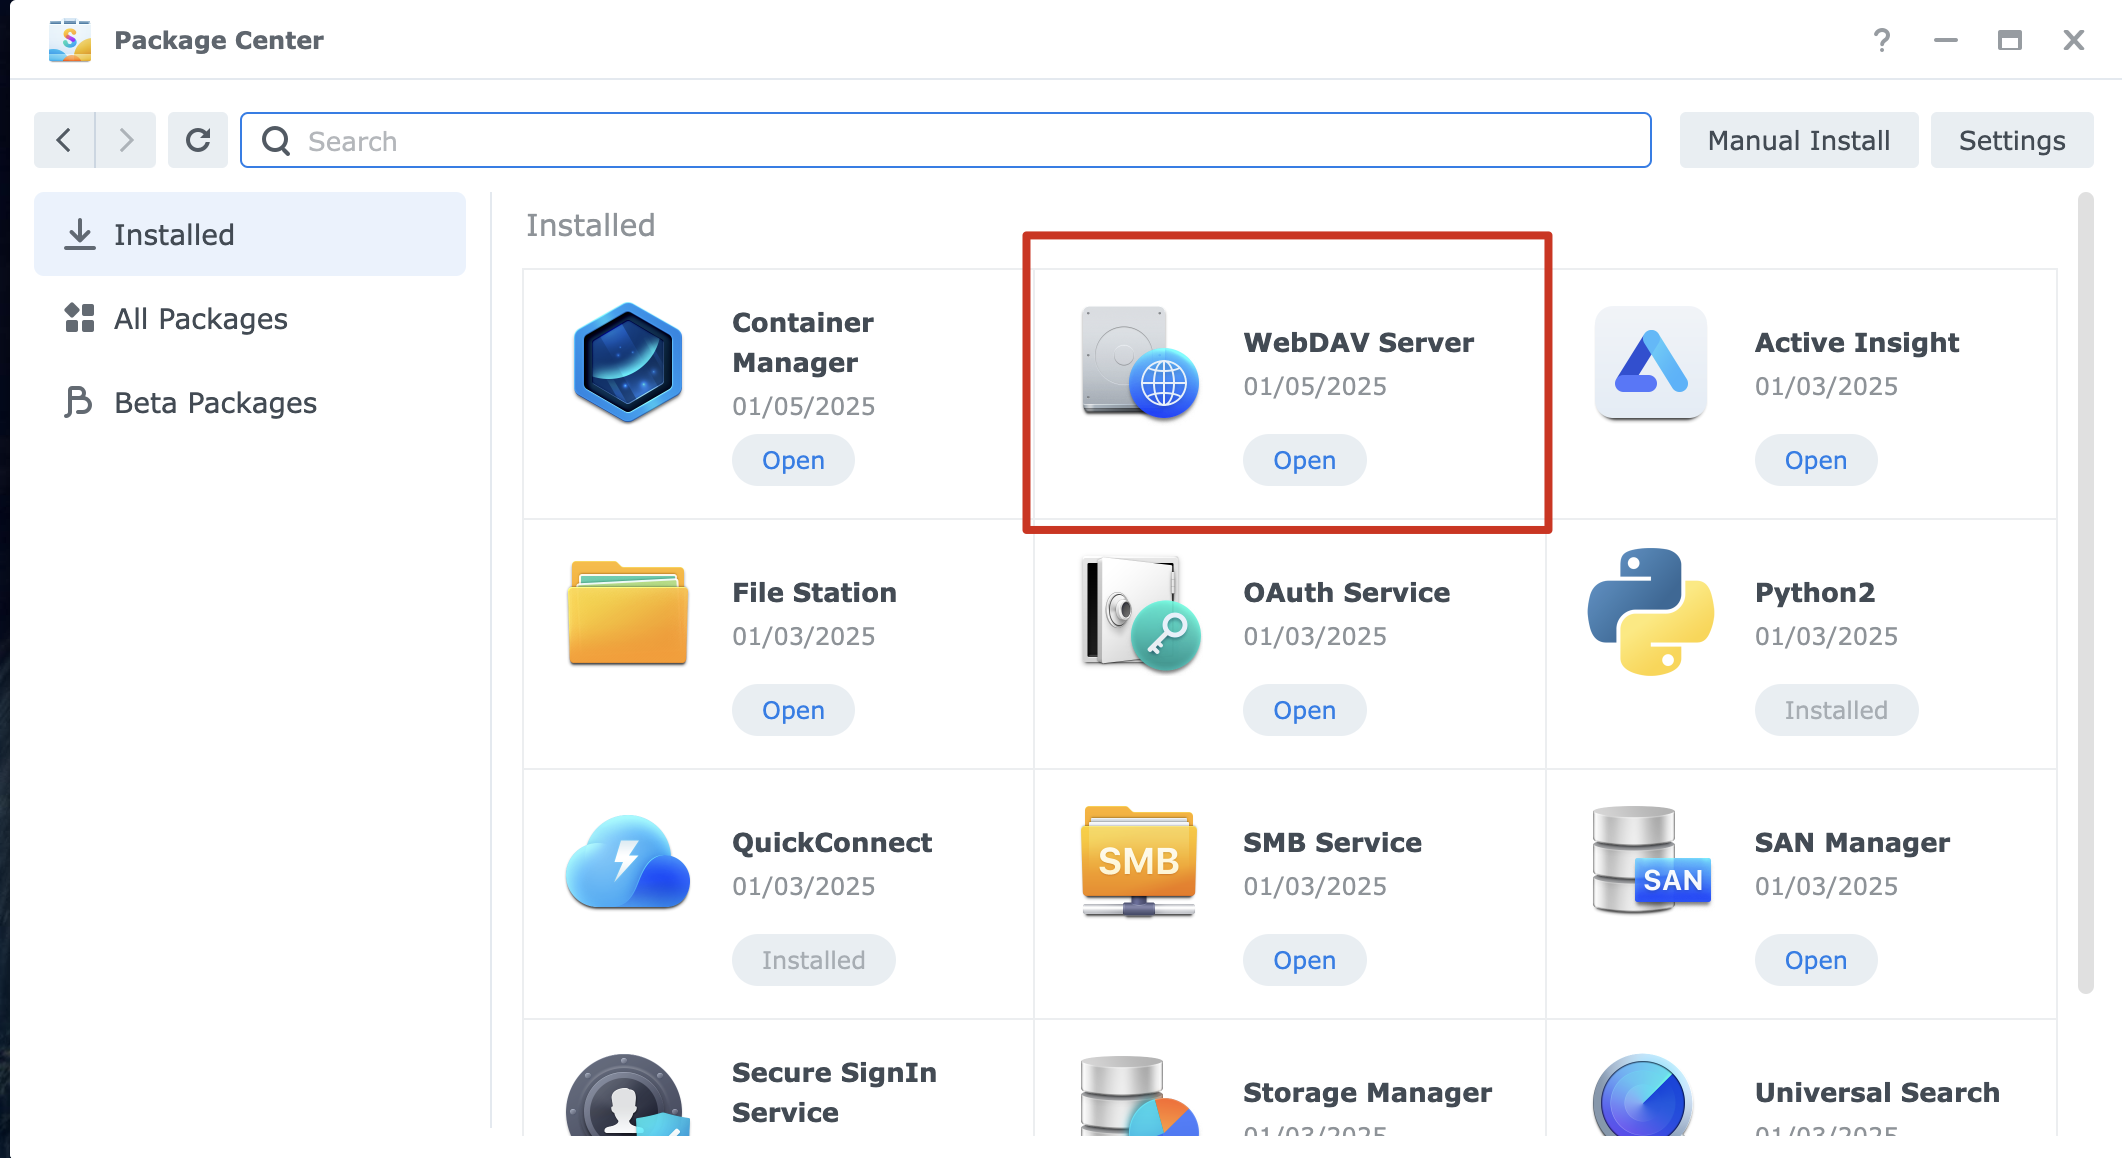Click the WebDAV Server title
The image size is (2122, 1158).
pyautogui.click(x=1358, y=342)
